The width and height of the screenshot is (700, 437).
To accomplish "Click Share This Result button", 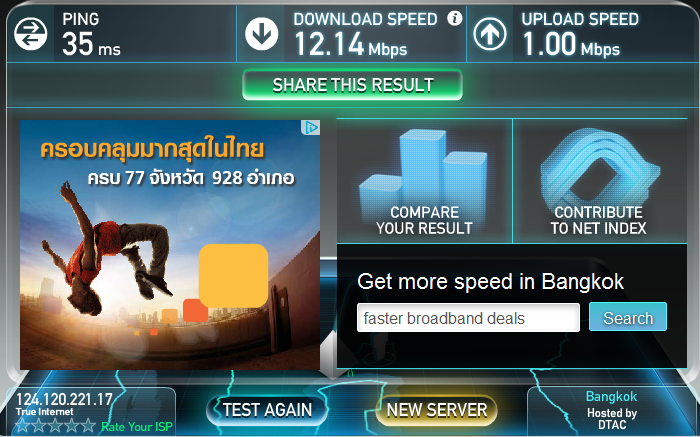I will [x=352, y=85].
